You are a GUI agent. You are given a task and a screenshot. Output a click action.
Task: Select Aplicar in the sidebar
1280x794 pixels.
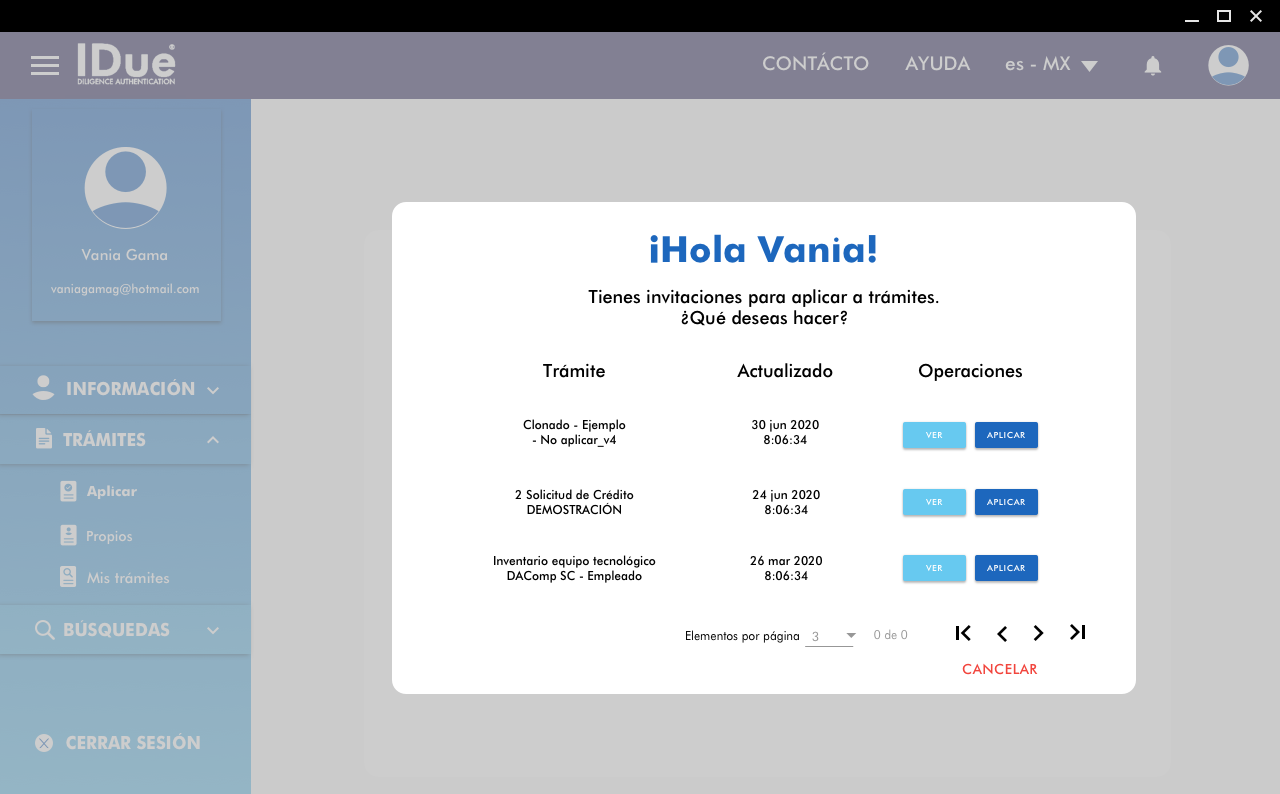[x=111, y=491]
